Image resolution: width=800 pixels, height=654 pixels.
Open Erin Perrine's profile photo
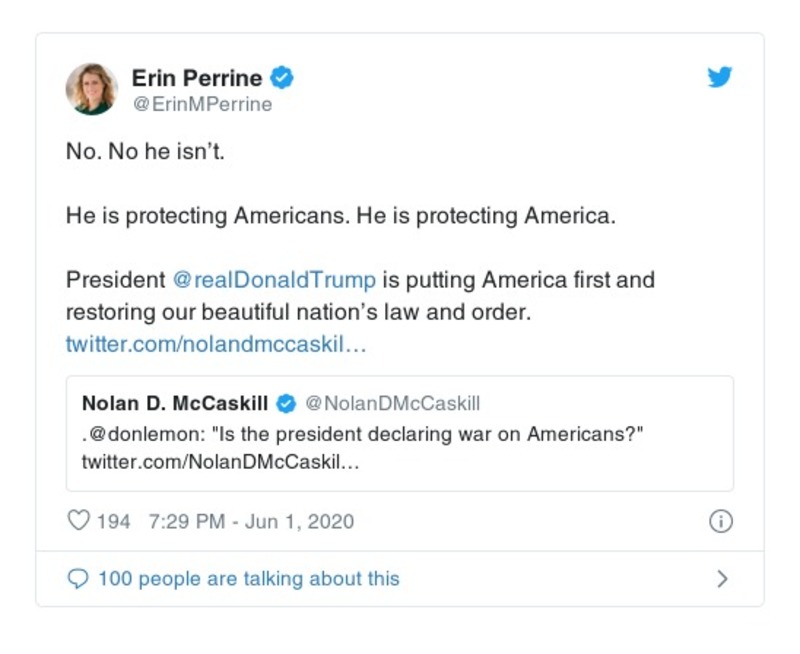tap(92, 89)
